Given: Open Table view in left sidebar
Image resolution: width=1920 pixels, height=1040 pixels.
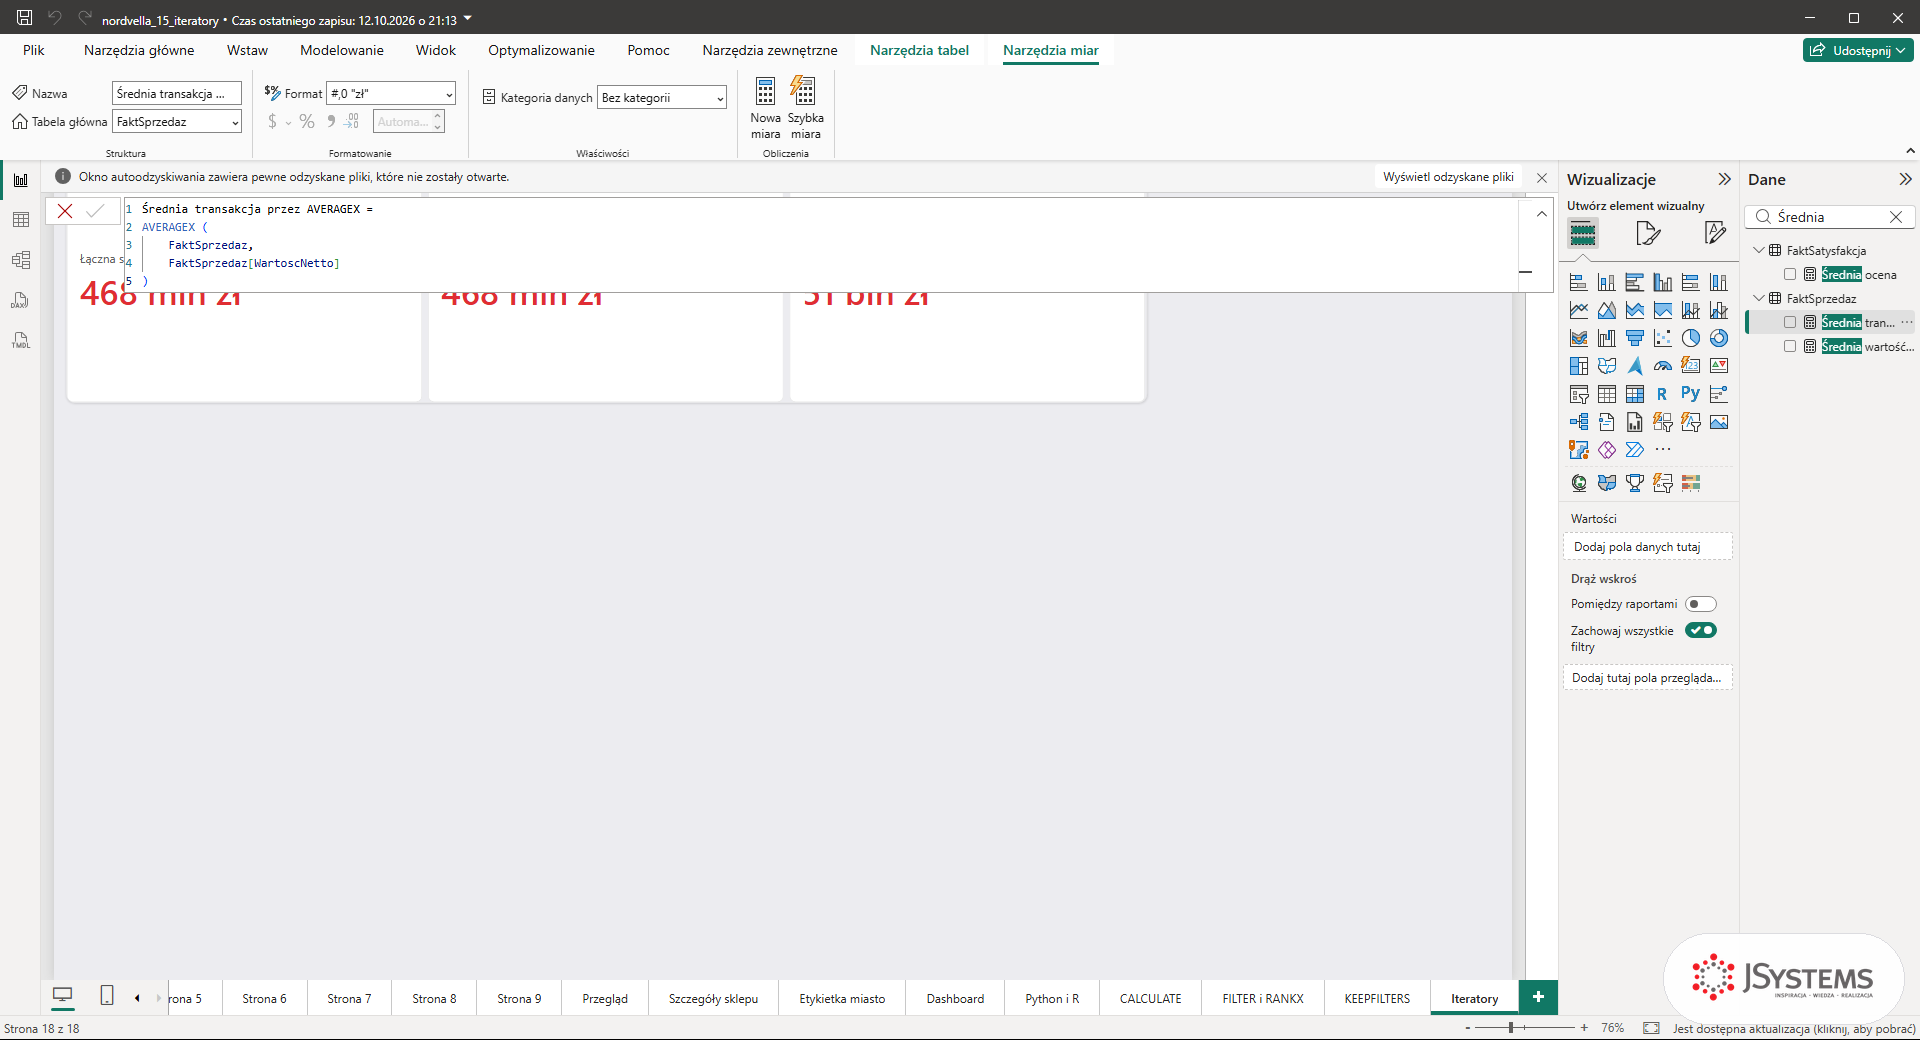Looking at the screenshot, I should 20,220.
